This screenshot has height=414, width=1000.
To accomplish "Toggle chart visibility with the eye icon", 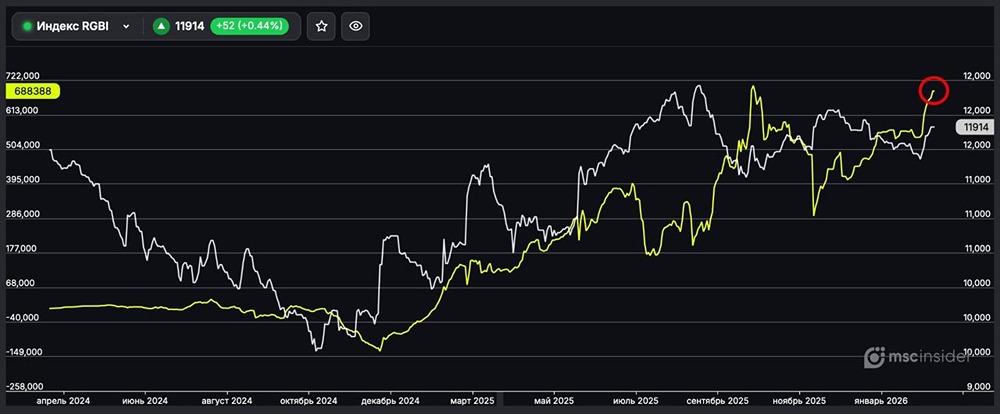I will (x=357, y=27).
